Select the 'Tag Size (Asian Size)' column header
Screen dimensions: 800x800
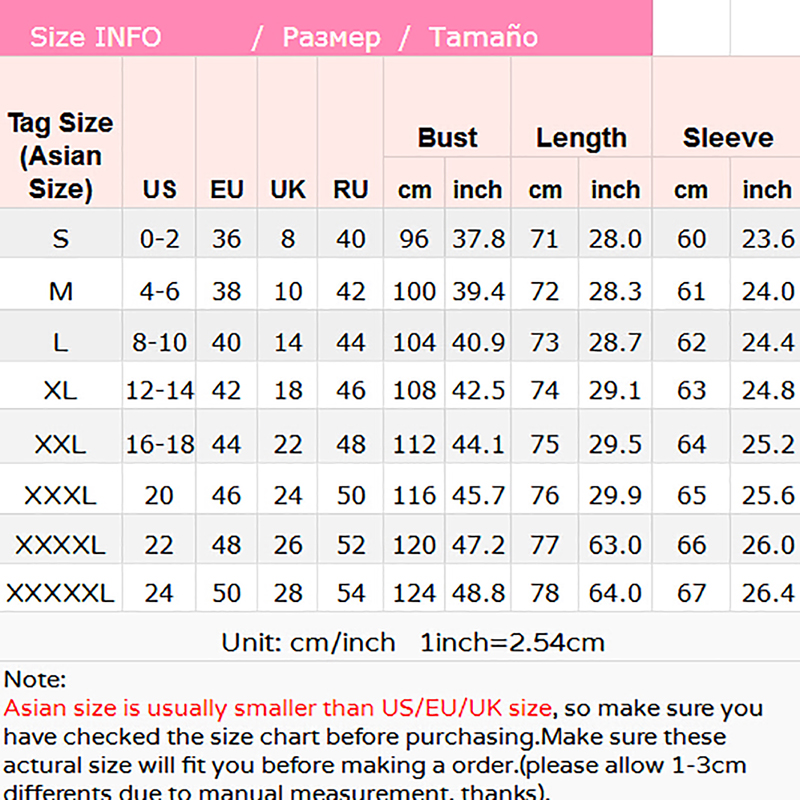pyautogui.click(x=61, y=156)
